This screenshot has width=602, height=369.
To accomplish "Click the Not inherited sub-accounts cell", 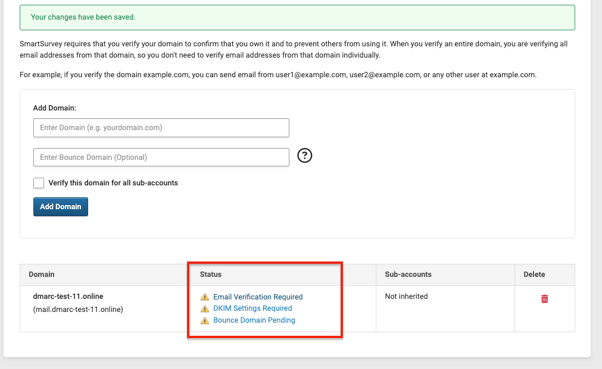I will coord(406,296).
